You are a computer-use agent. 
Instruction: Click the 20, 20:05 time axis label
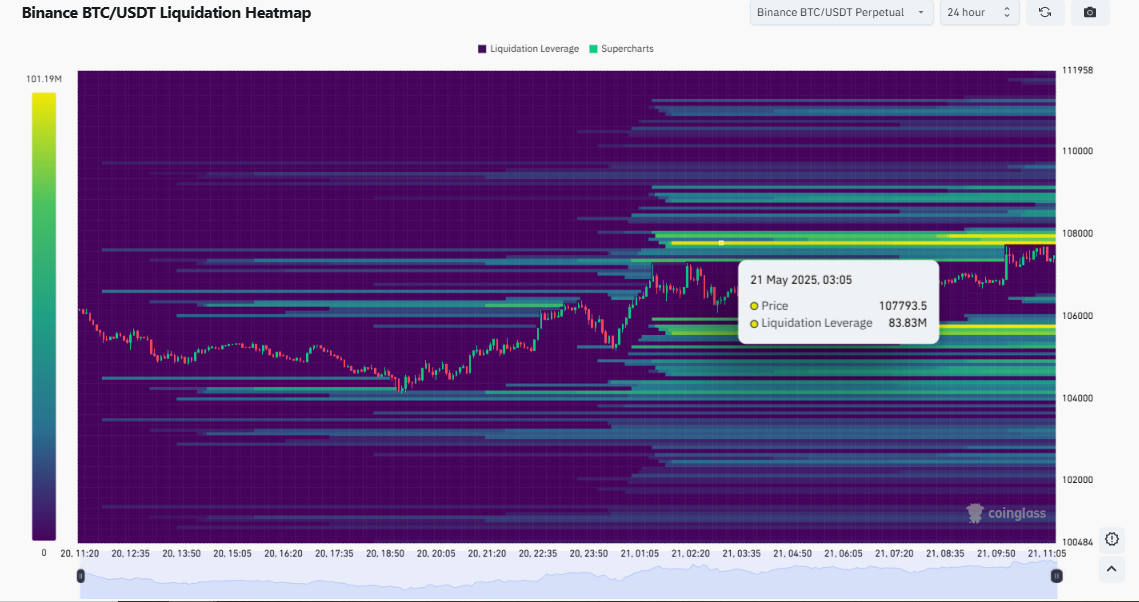[x=436, y=553]
